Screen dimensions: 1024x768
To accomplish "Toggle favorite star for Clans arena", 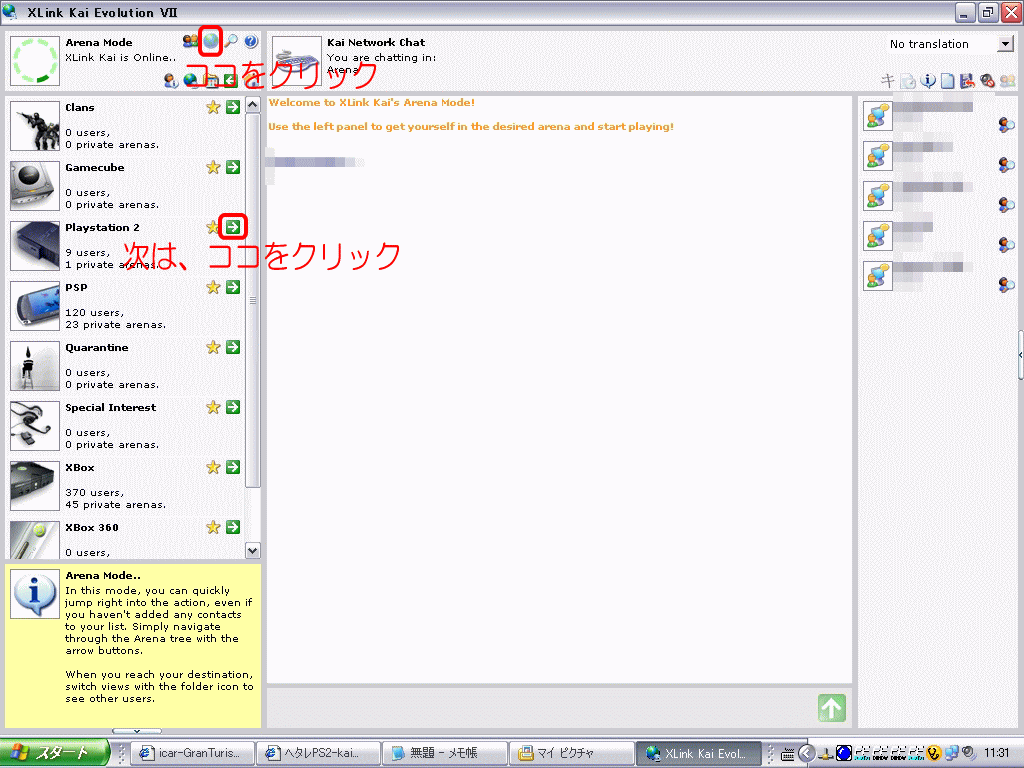I will [x=213, y=107].
